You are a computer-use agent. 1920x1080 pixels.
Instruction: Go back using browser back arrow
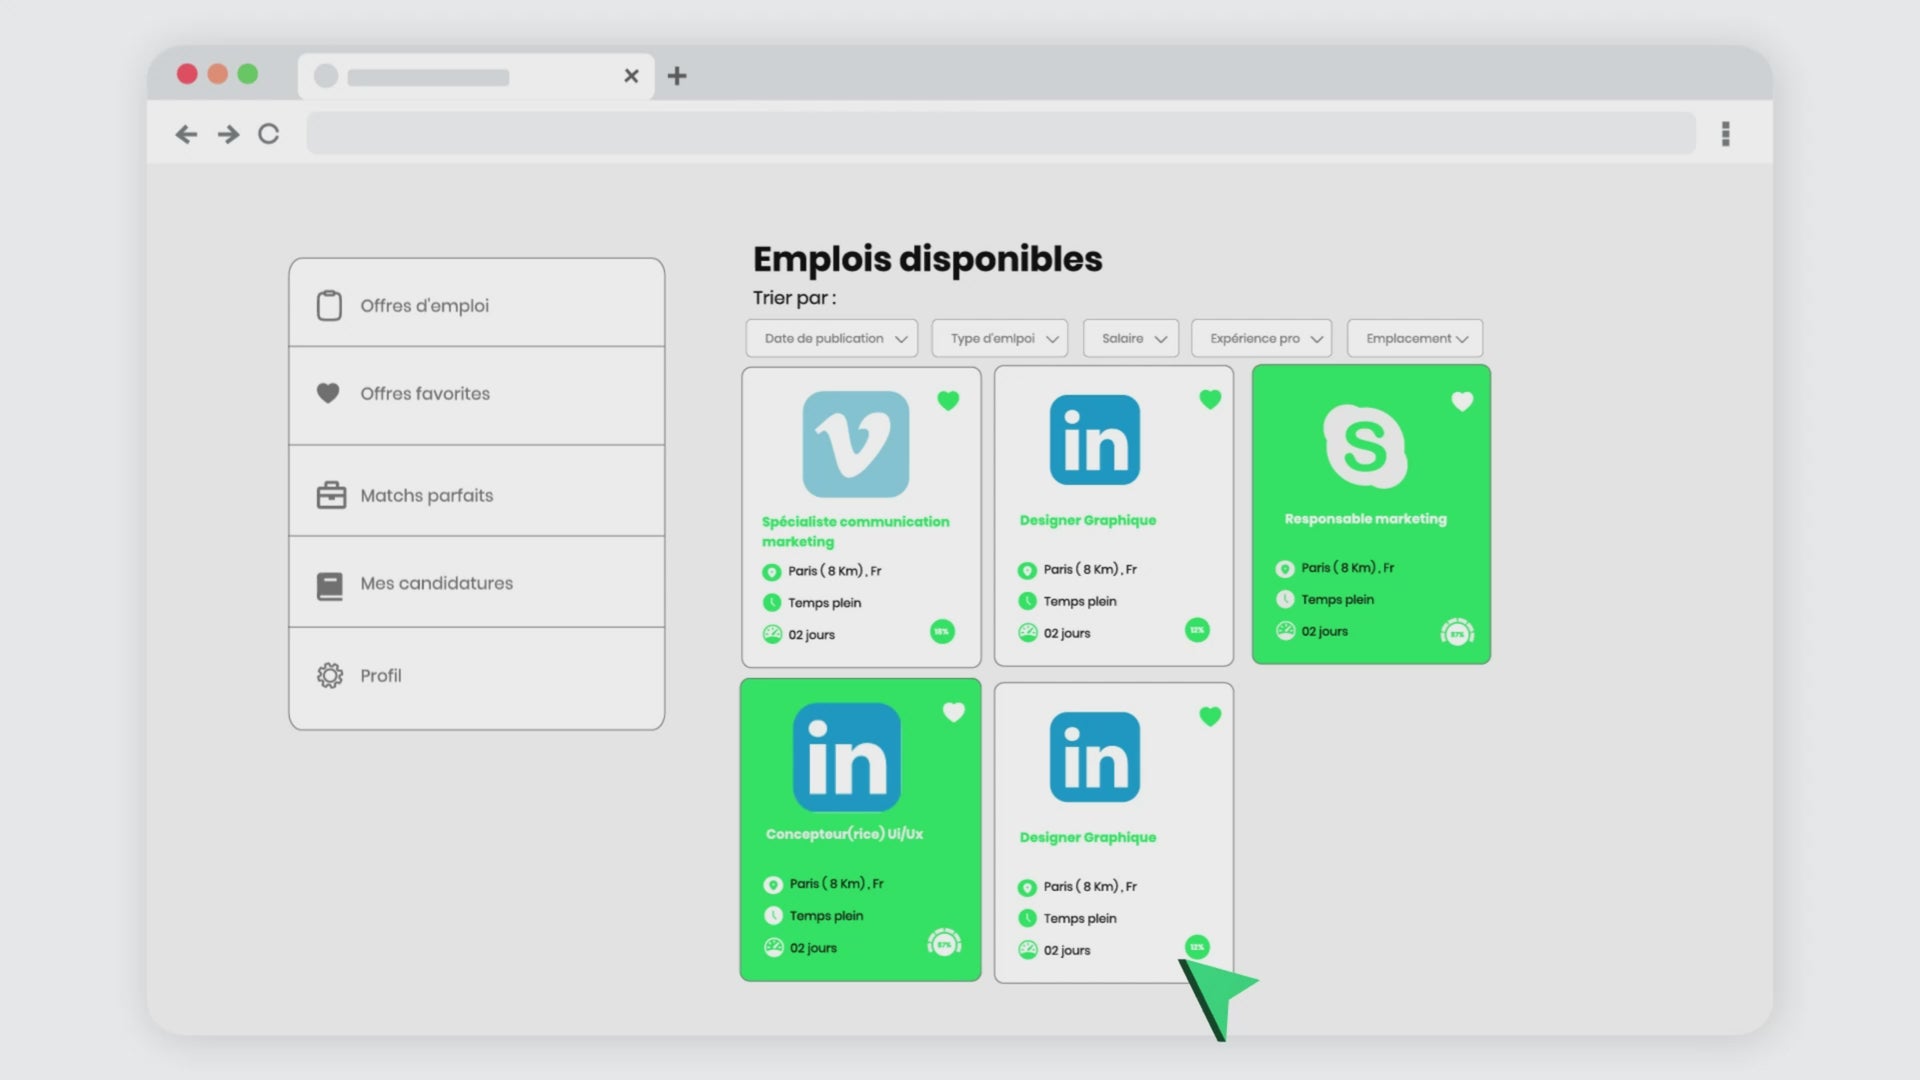point(186,134)
